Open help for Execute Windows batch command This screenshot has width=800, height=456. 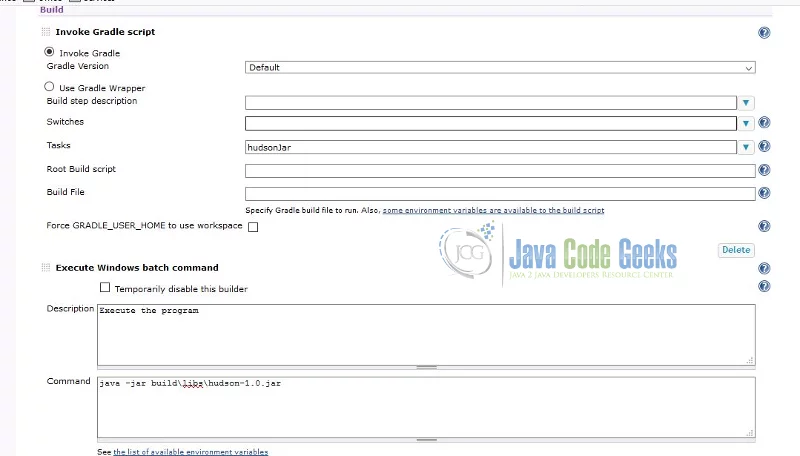[764, 268]
